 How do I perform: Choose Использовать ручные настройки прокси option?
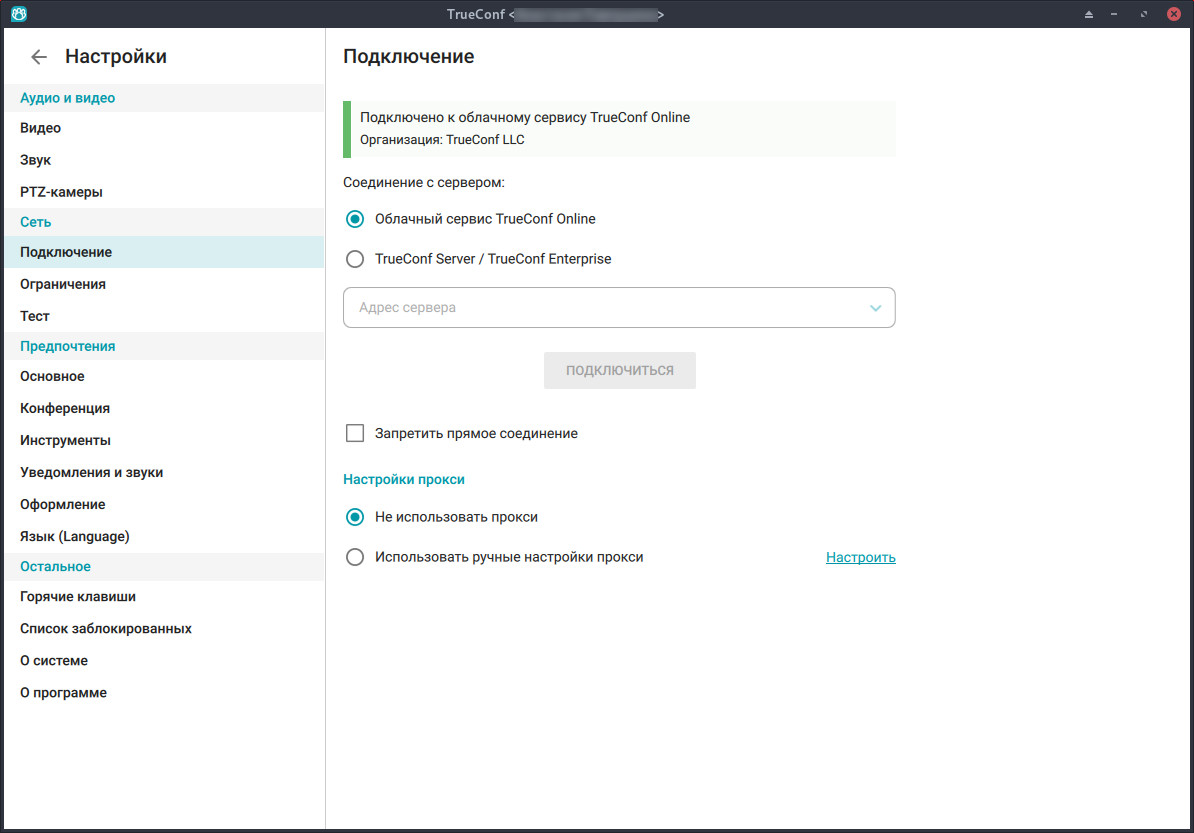pyautogui.click(x=355, y=557)
